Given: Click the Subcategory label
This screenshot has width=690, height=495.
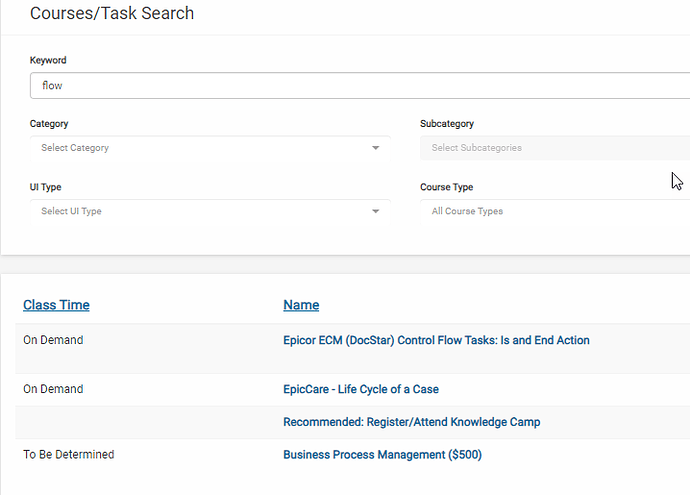Looking at the screenshot, I should click(447, 124).
